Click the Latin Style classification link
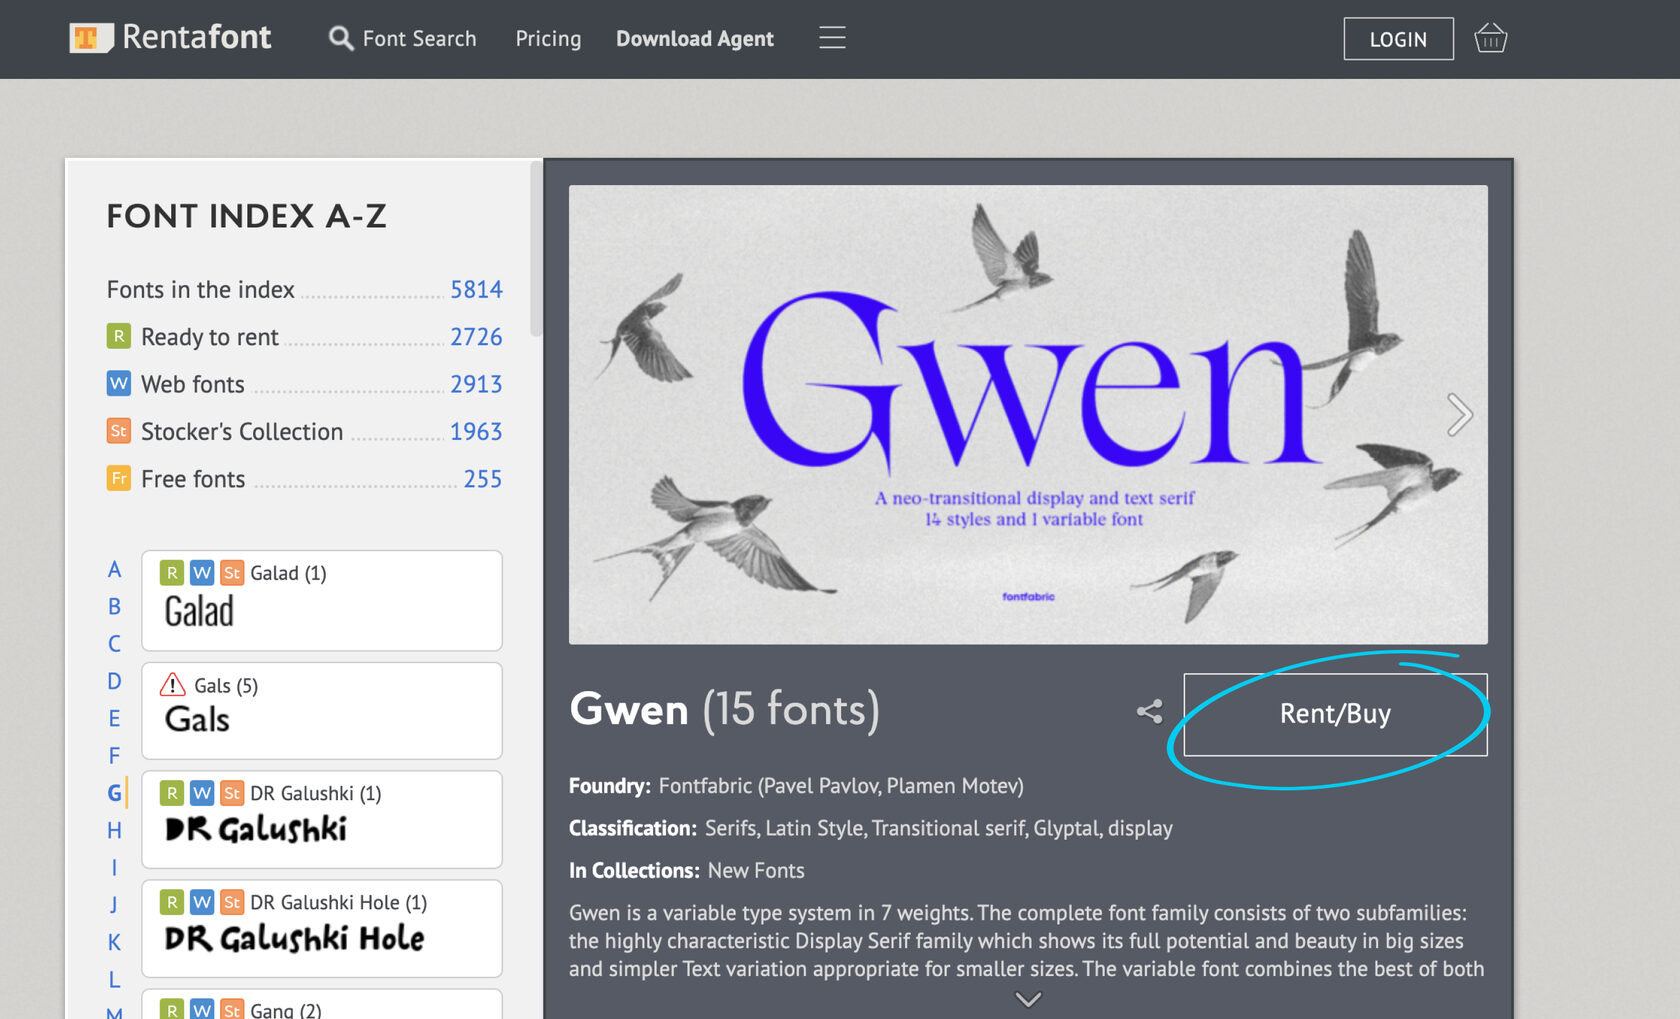This screenshot has height=1019, width=1680. (x=815, y=828)
